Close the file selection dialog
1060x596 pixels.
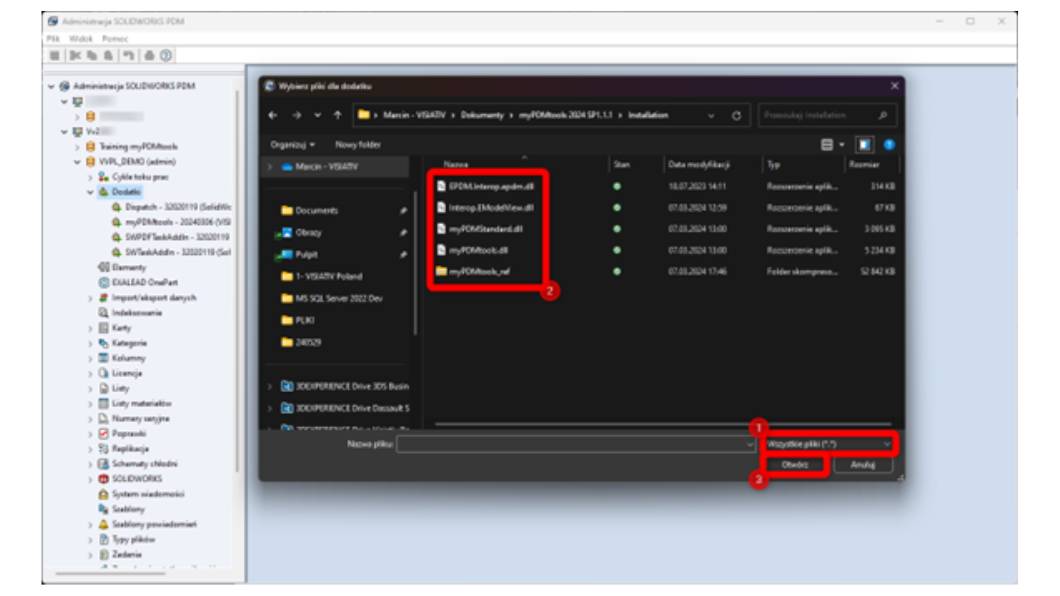pos(894,86)
